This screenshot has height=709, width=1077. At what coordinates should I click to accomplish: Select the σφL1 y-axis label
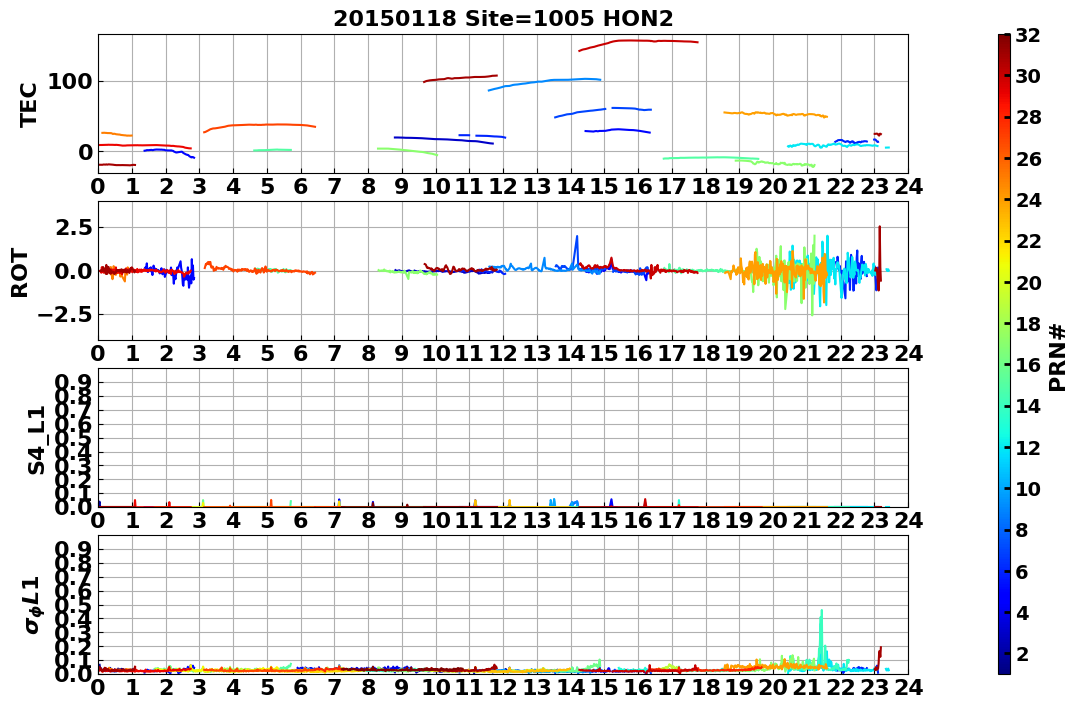click(32, 605)
